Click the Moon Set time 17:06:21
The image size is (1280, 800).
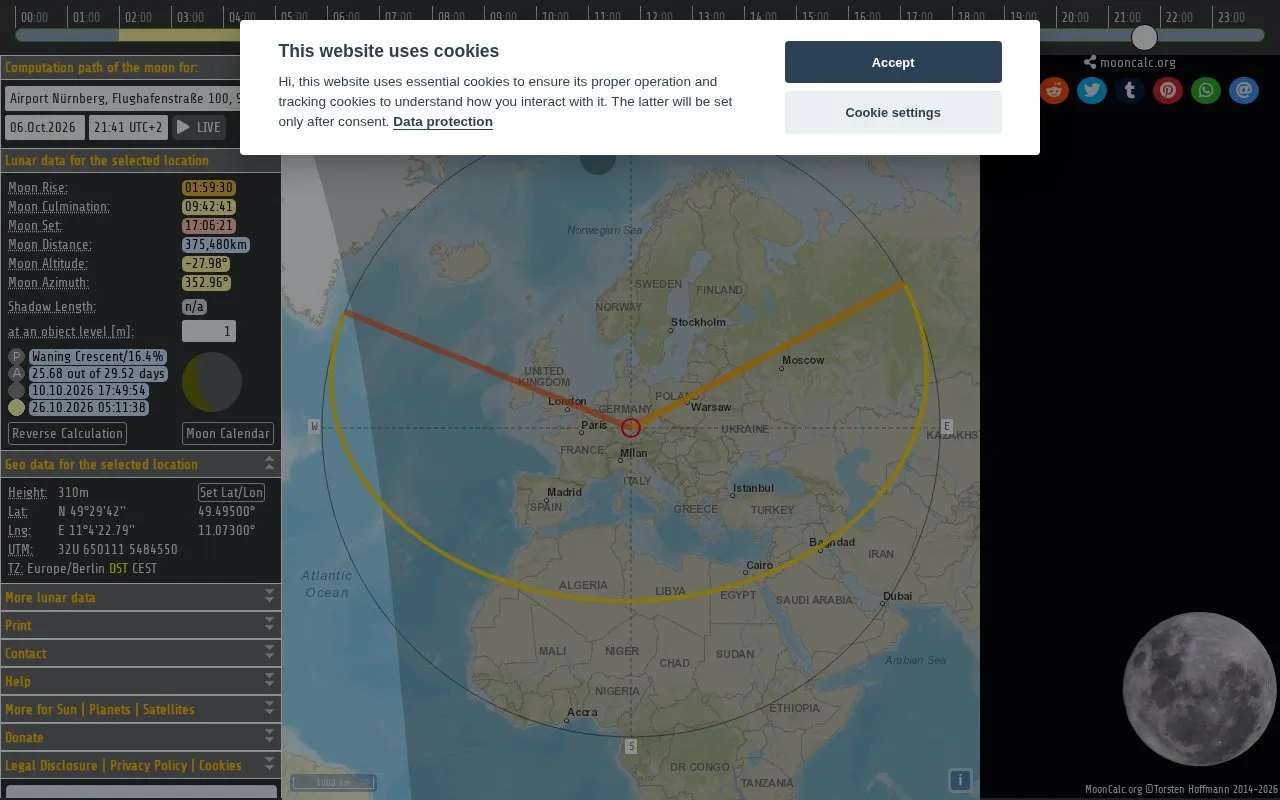pos(209,226)
